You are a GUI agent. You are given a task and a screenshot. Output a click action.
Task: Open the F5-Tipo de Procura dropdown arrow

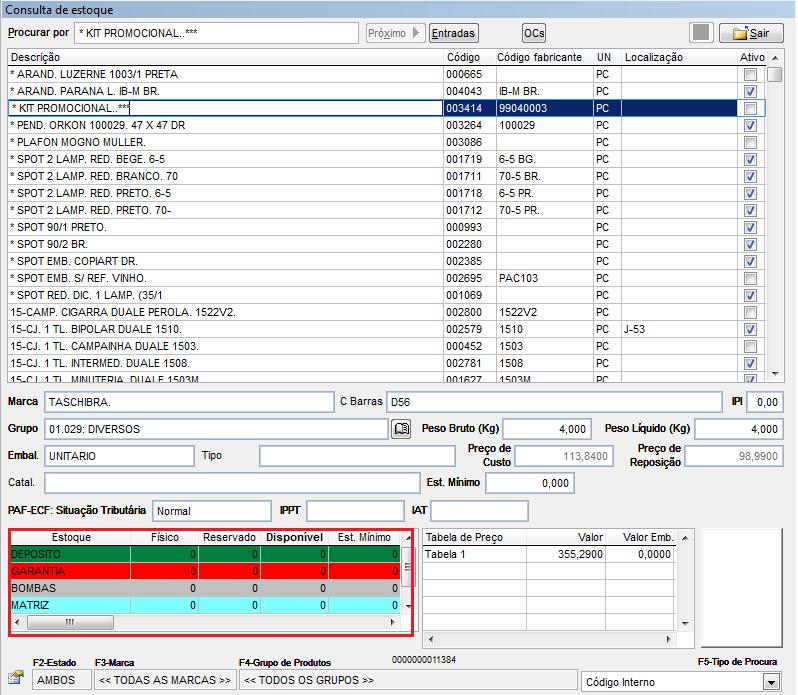coord(772,682)
